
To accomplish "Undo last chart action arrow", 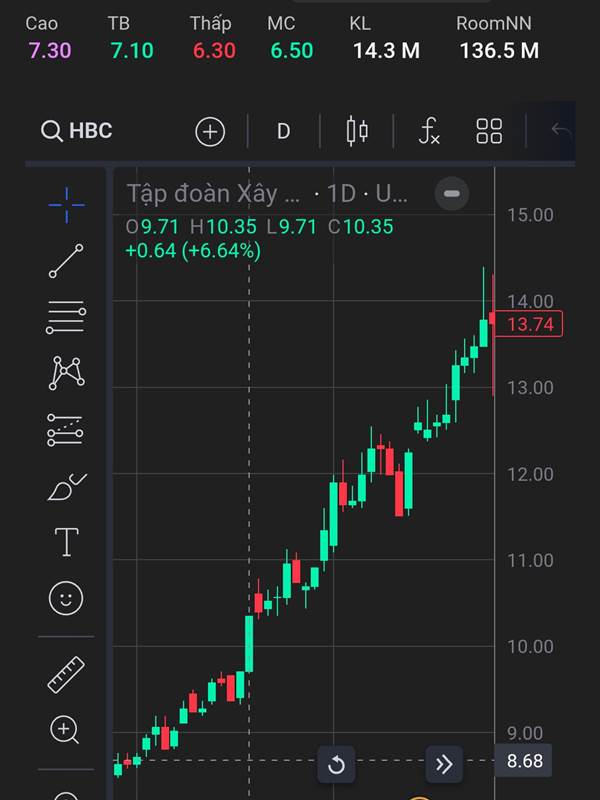I will [561, 130].
